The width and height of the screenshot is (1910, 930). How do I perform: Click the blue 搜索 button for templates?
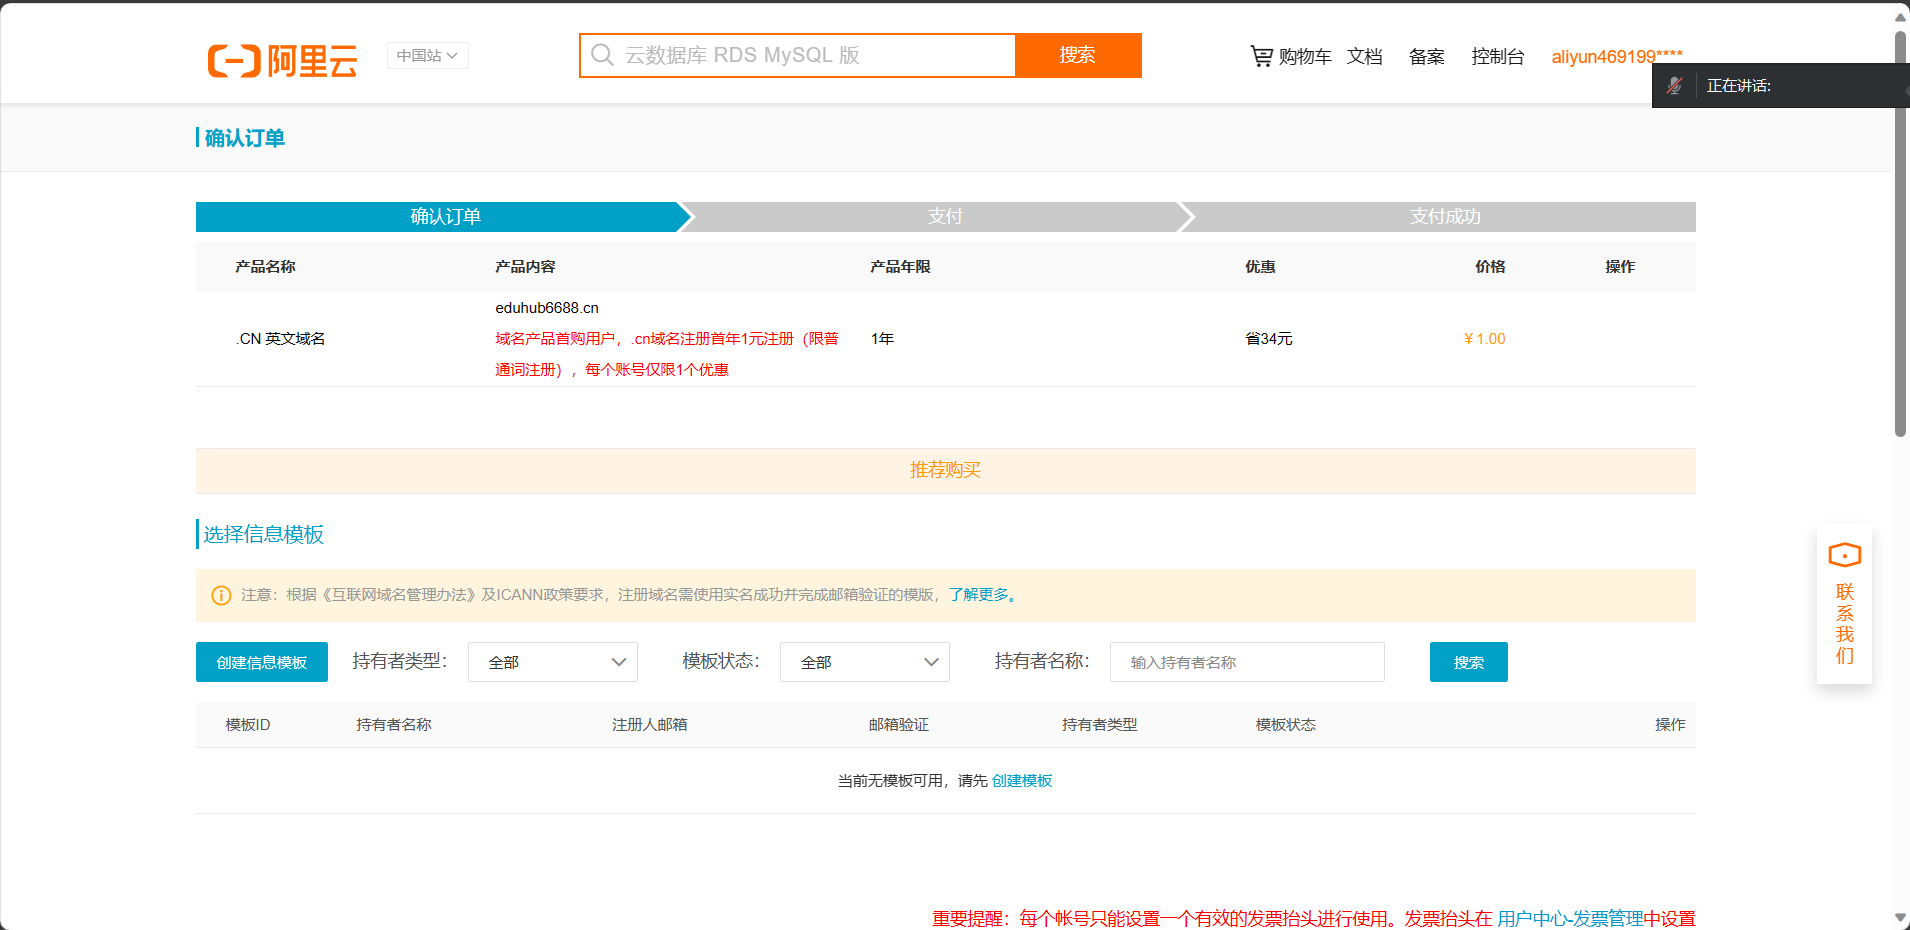point(1469,662)
